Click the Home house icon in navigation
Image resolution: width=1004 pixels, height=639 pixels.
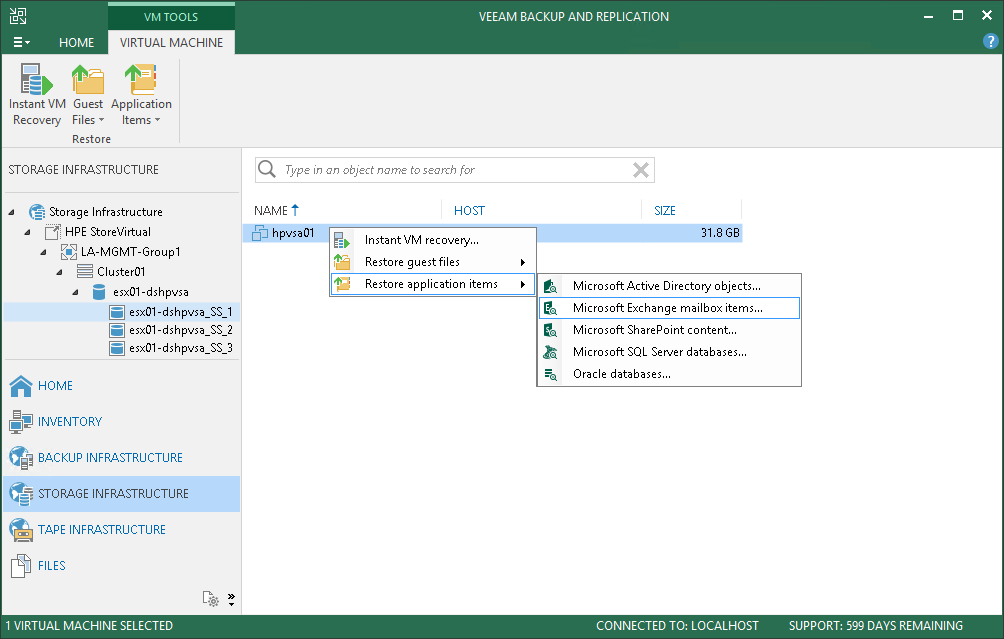click(x=21, y=385)
